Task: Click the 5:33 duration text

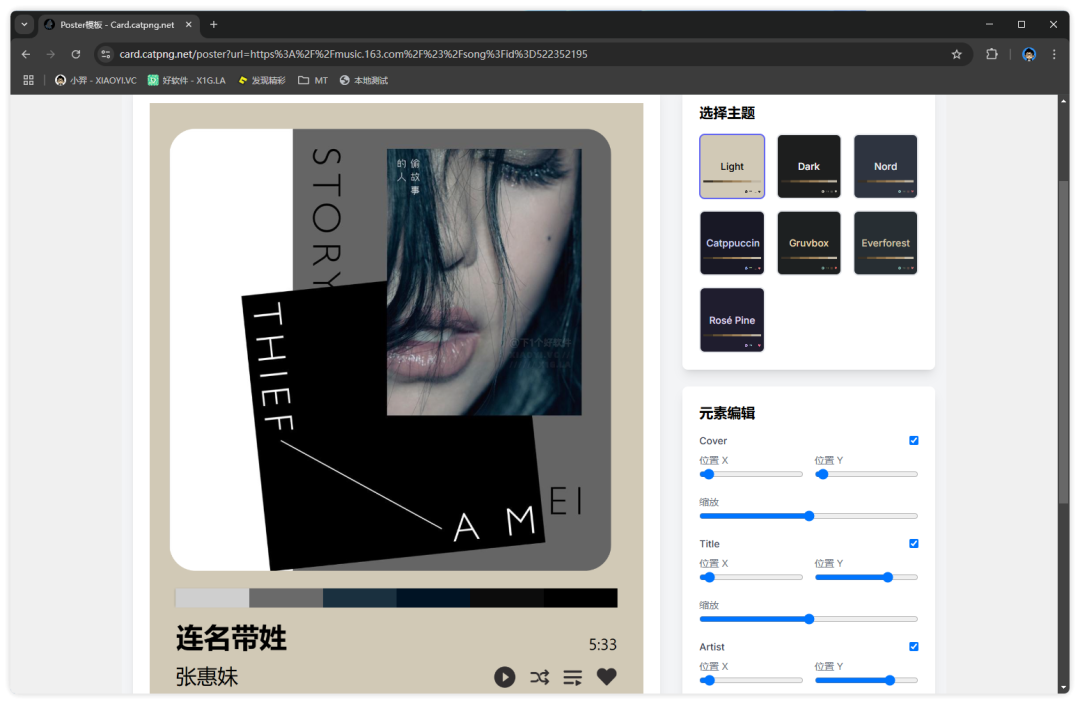Action: tap(602, 645)
